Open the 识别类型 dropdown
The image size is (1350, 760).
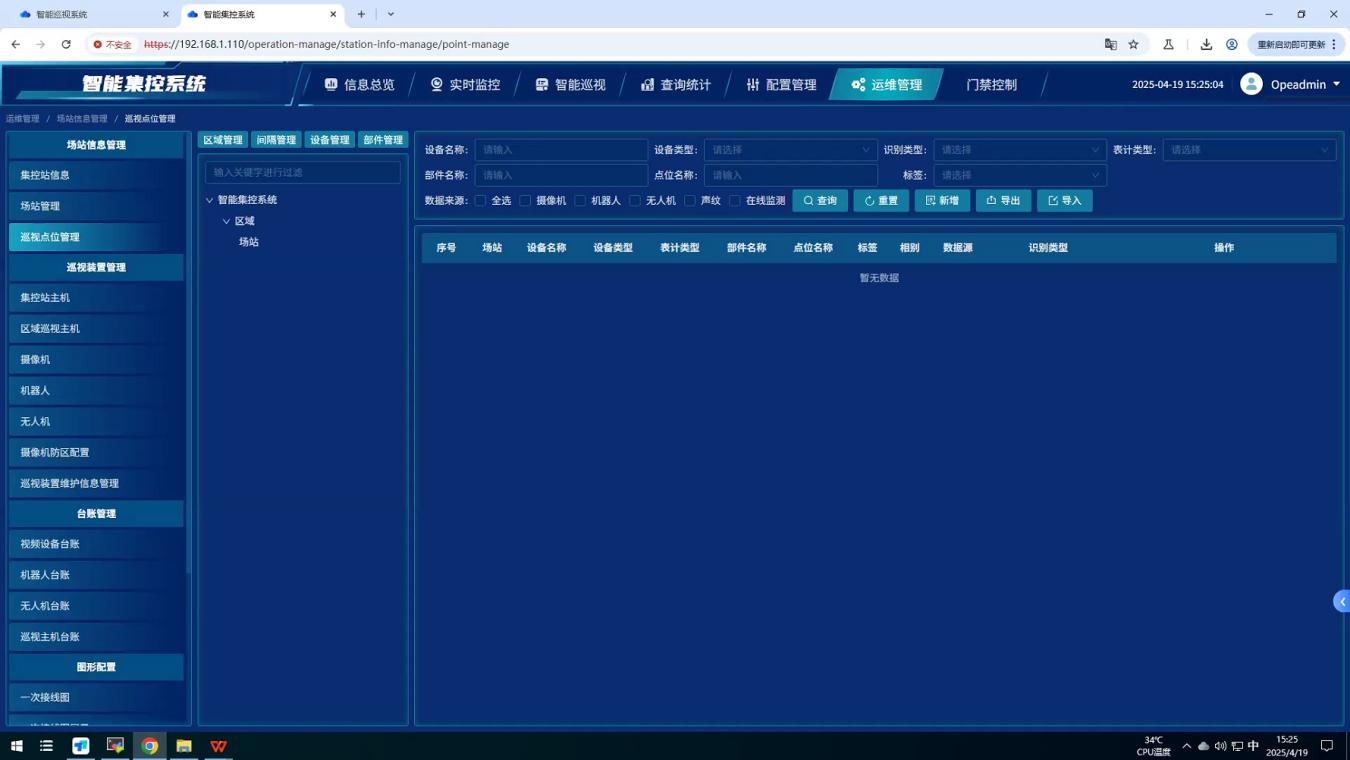(1019, 150)
